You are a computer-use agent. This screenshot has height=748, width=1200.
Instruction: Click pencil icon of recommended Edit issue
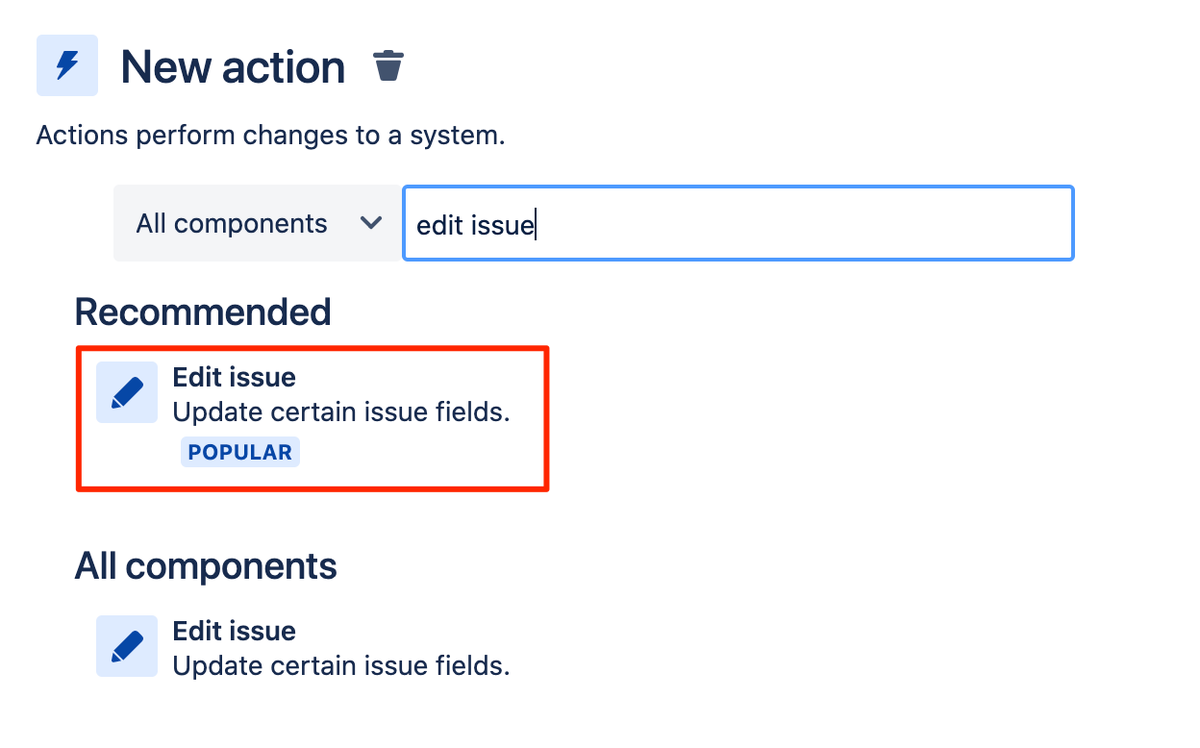tap(127, 392)
